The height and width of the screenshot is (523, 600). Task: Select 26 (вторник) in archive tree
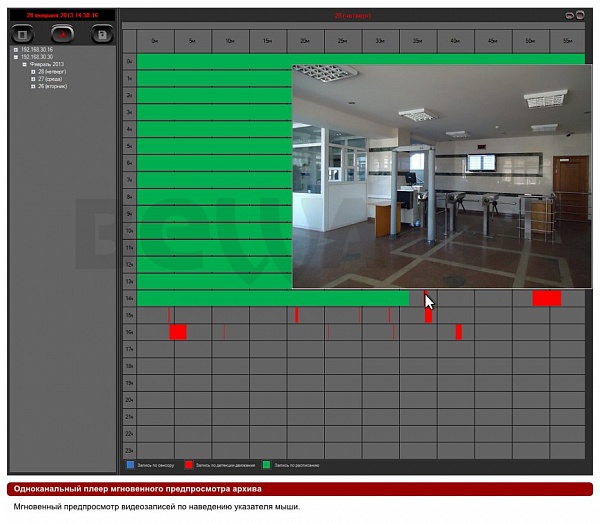click(x=53, y=86)
